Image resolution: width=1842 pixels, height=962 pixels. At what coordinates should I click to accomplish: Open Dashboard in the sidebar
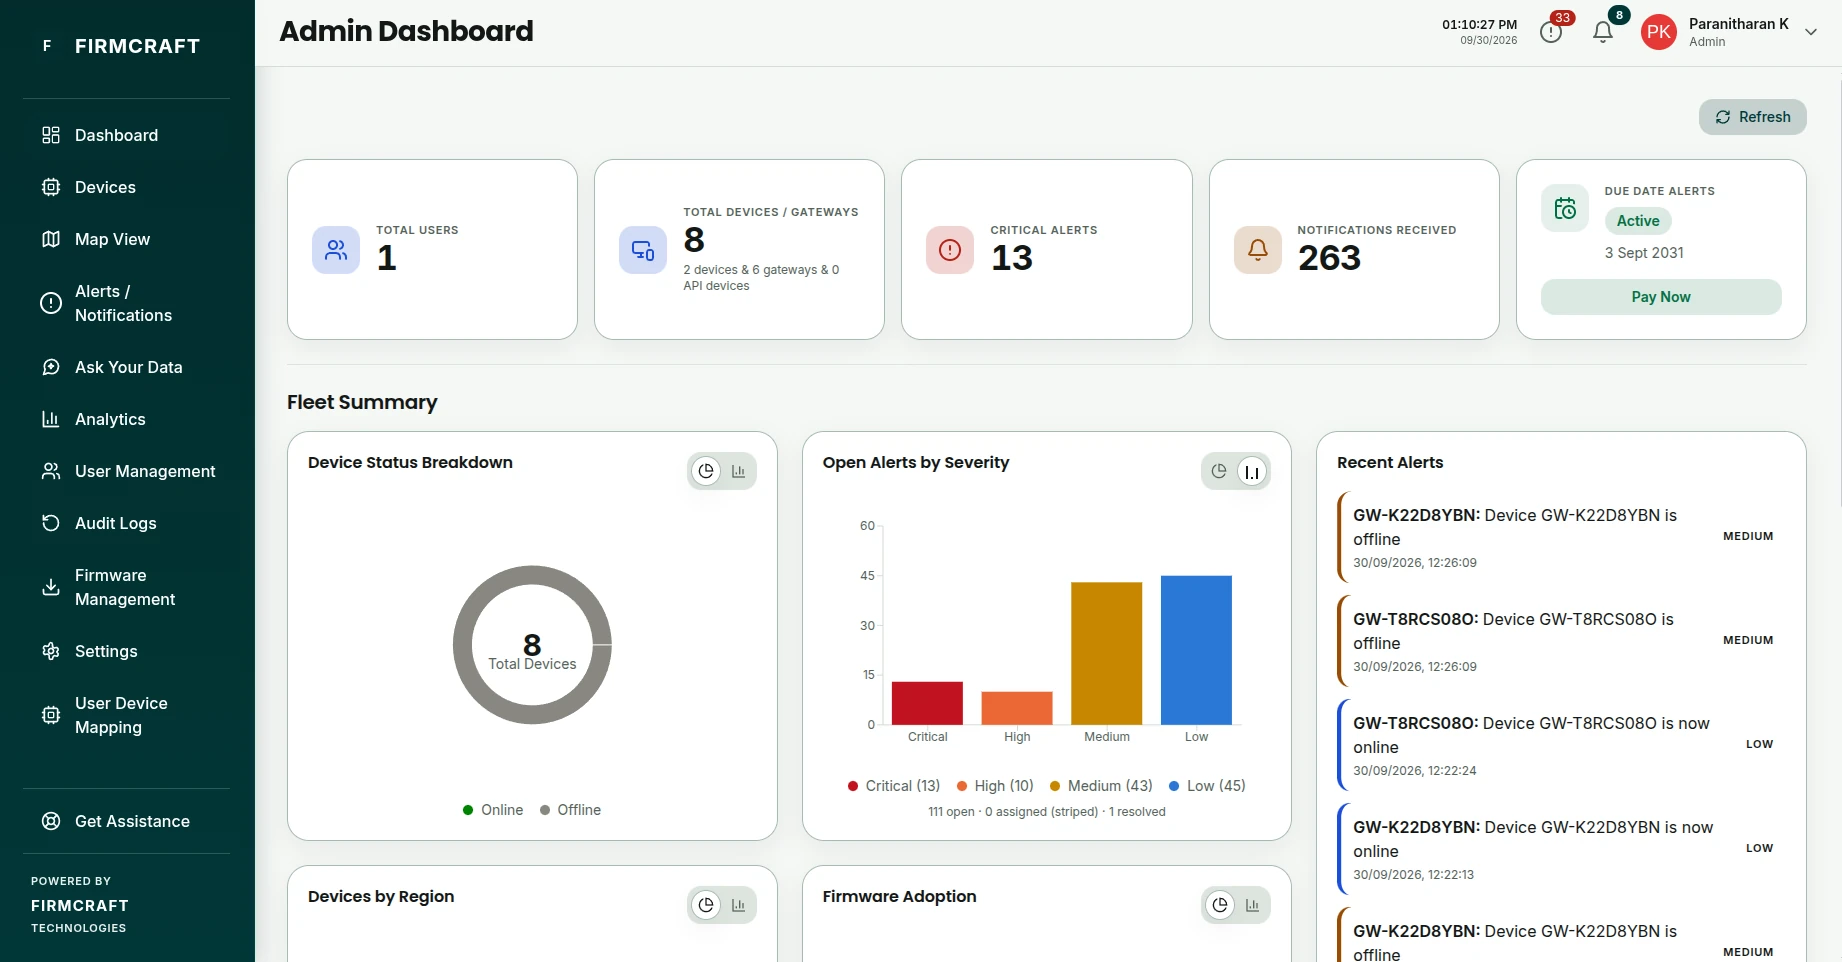coord(127,135)
